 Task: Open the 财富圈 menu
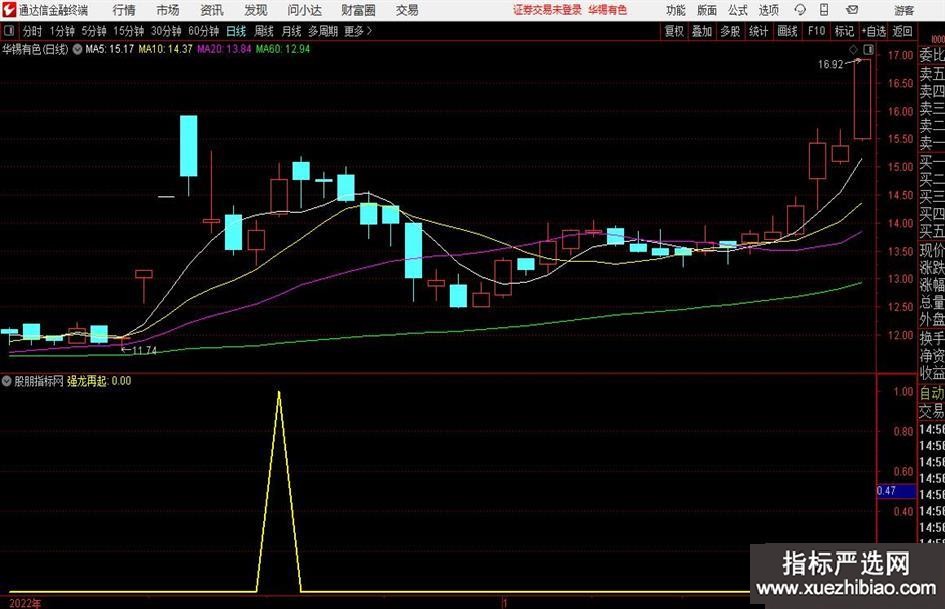point(358,10)
